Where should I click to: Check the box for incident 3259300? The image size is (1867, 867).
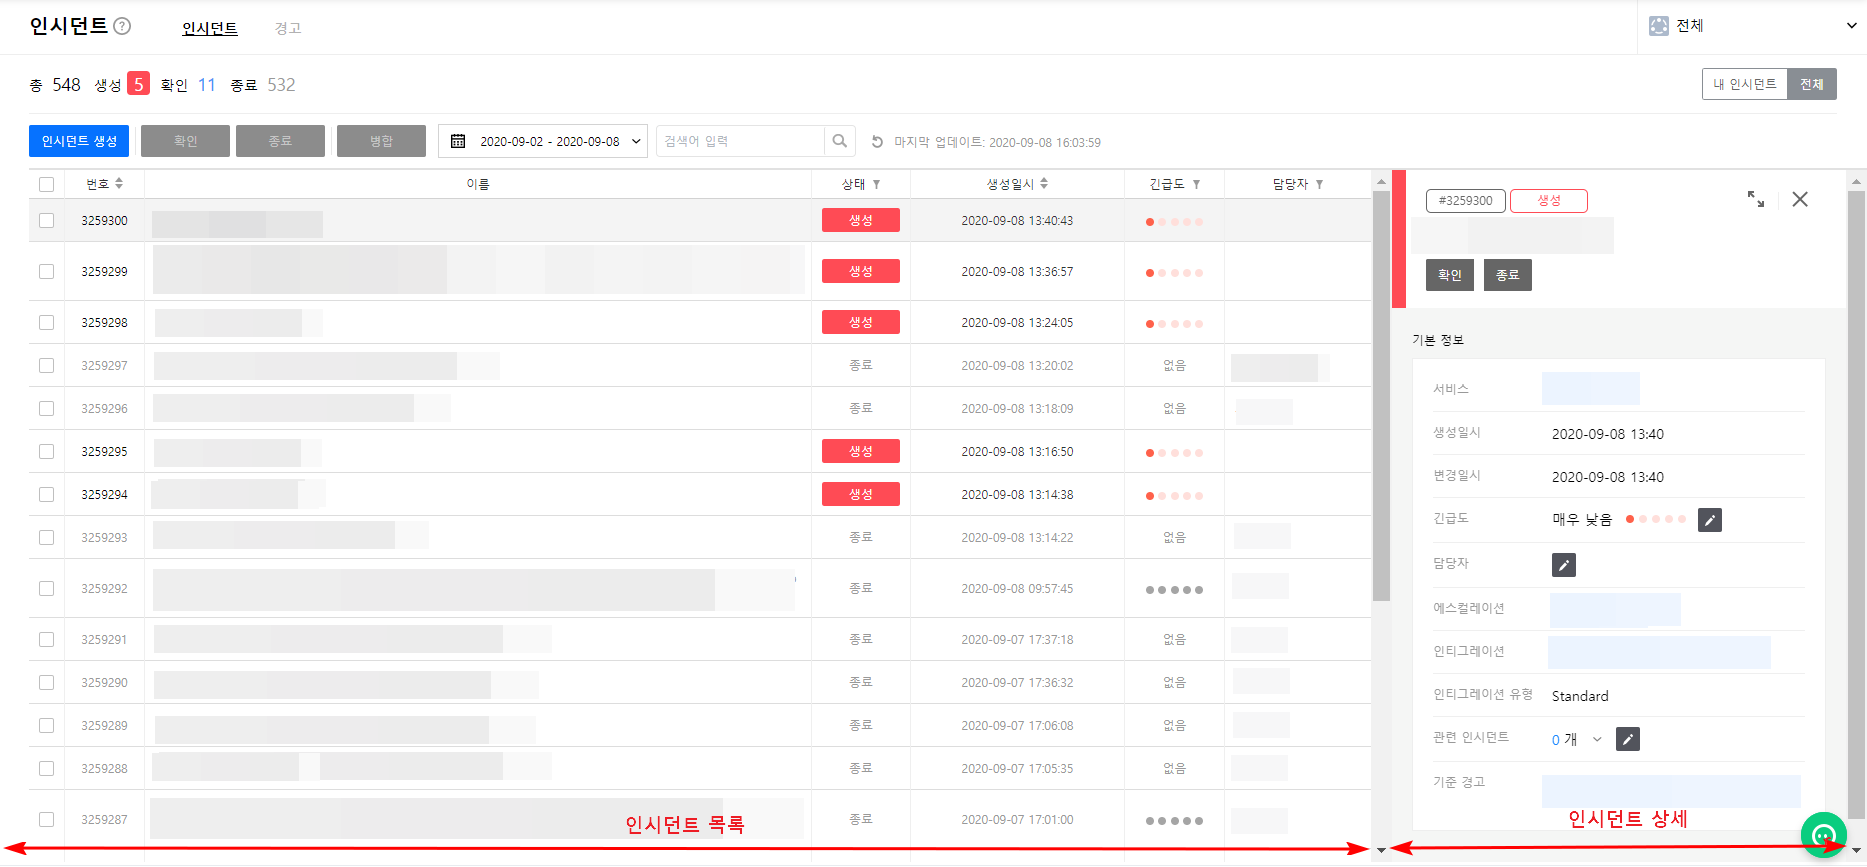[x=46, y=220]
